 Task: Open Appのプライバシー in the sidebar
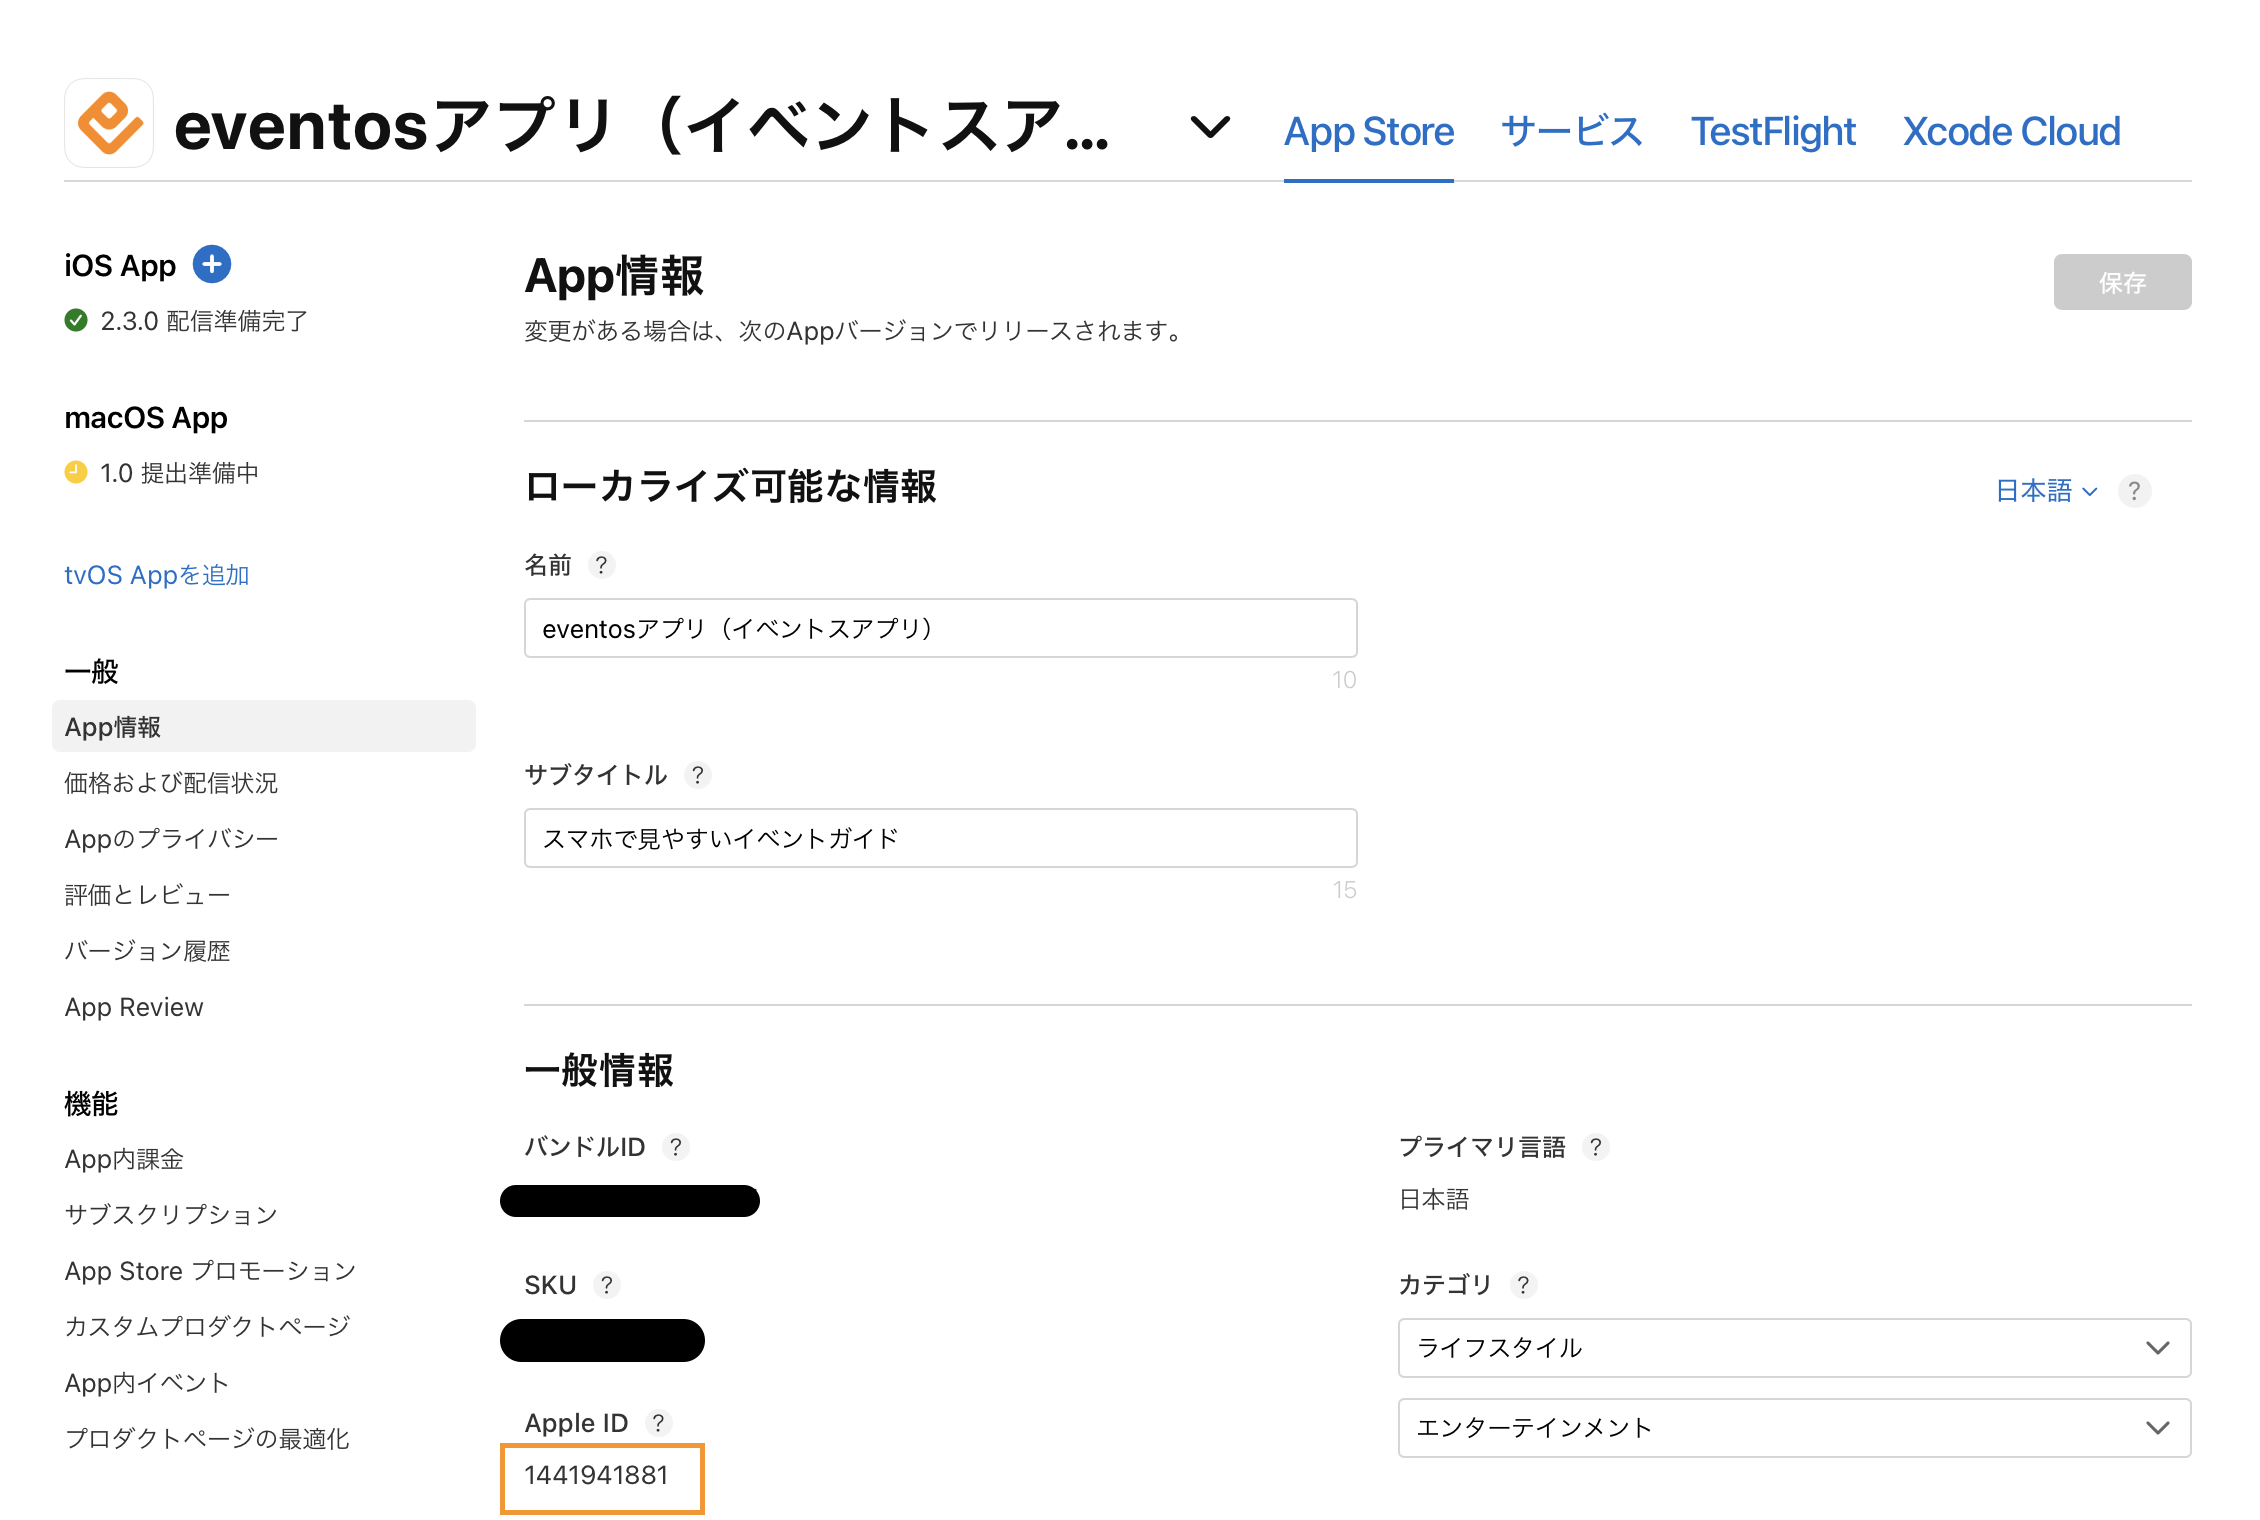171,839
